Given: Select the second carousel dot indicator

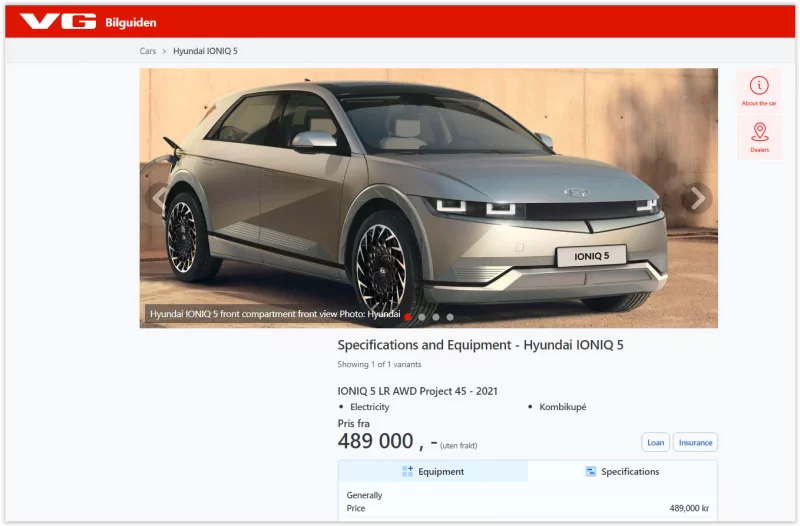Looking at the screenshot, I should pos(422,317).
